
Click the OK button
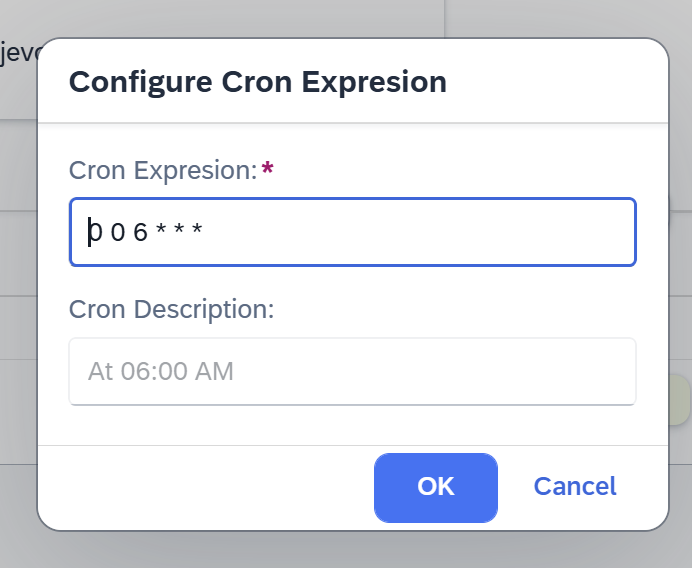(435, 487)
